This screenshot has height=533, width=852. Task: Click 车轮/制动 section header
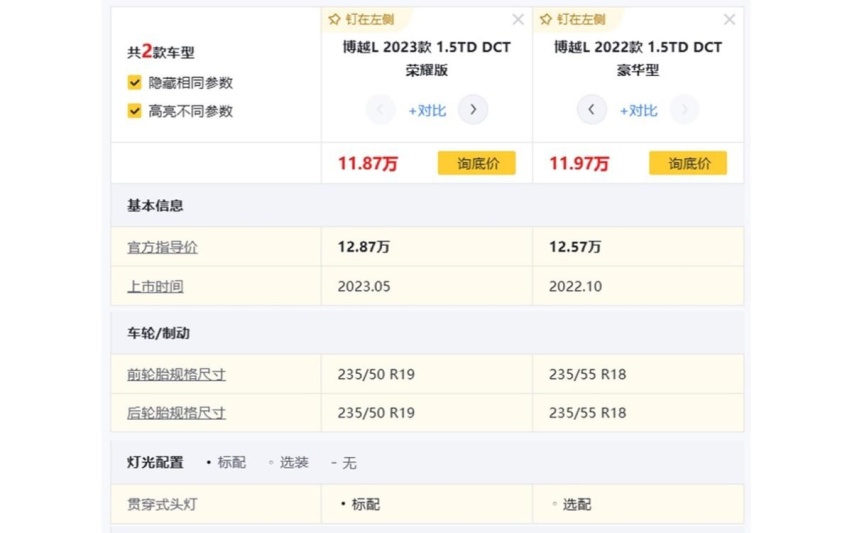pos(158,333)
